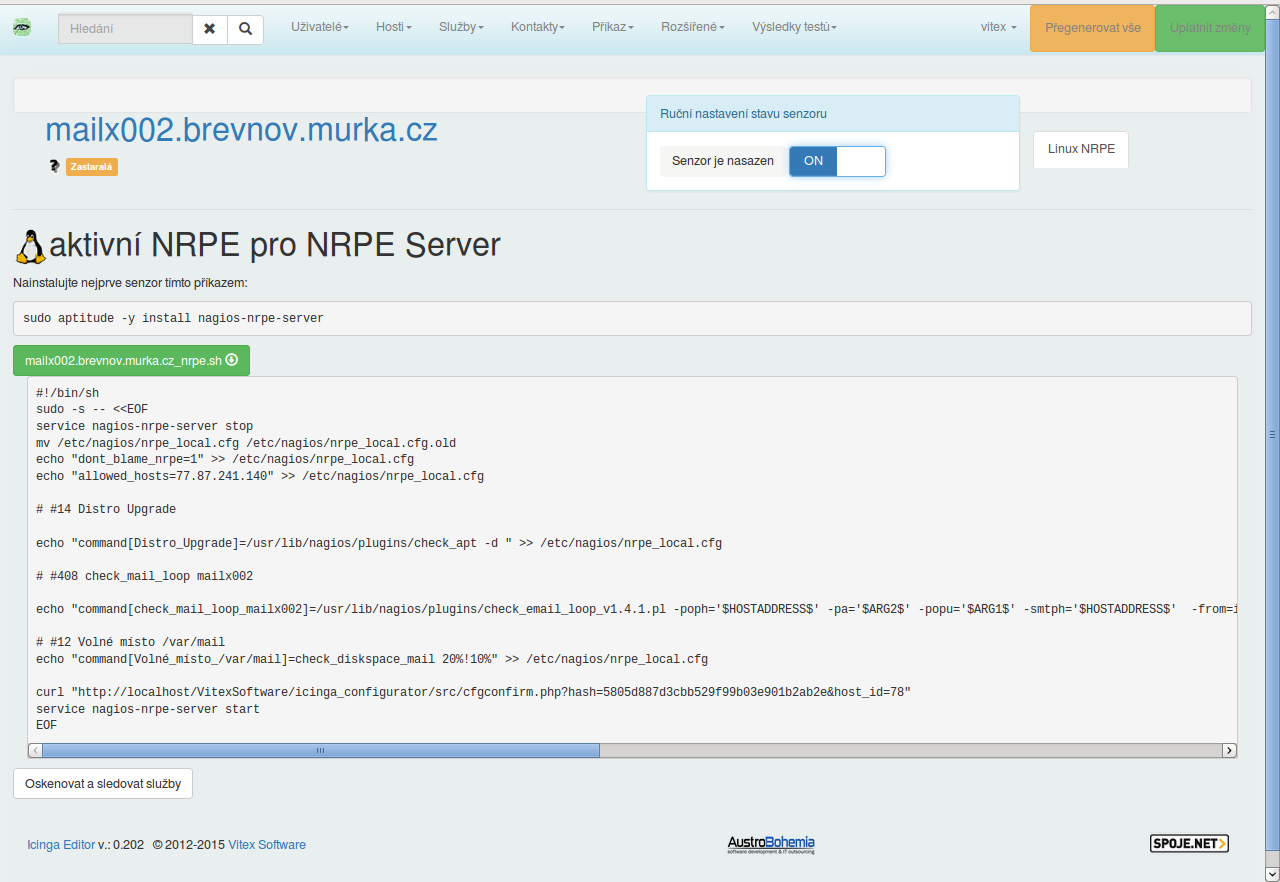Viewport: 1280px width, 882px height.
Task: Click the Tux penguin icon
Action: pos(31,246)
